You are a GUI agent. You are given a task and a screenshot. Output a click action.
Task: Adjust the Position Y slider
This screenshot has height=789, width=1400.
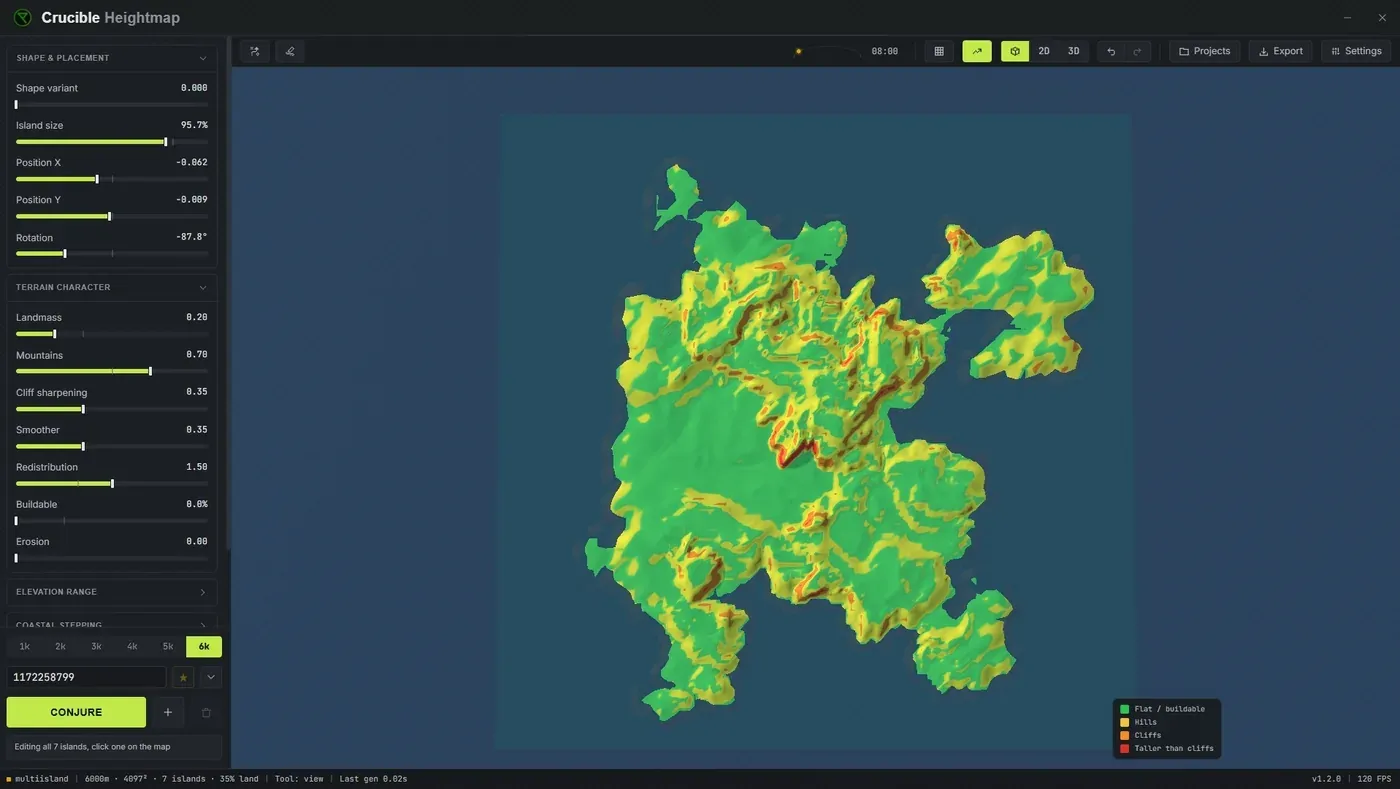[112, 216]
